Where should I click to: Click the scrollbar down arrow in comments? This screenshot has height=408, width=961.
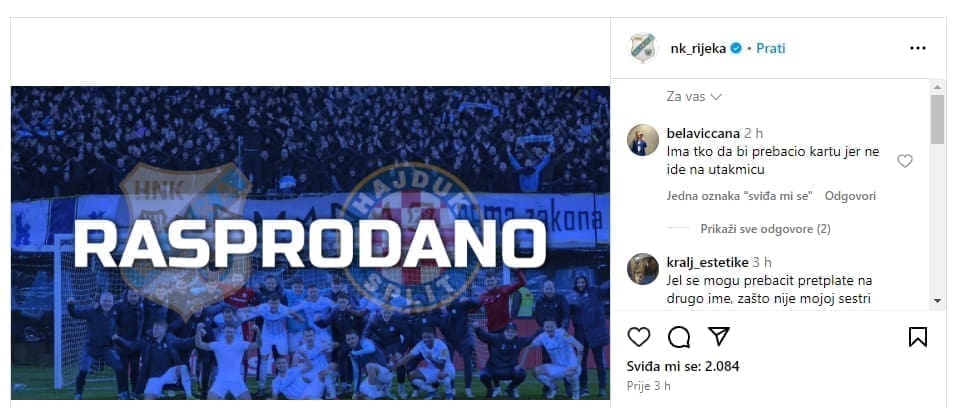point(937,301)
